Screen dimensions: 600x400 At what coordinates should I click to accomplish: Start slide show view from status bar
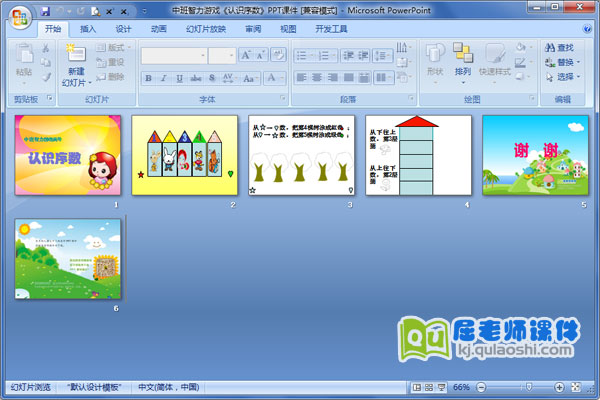[x=442, y=387]
